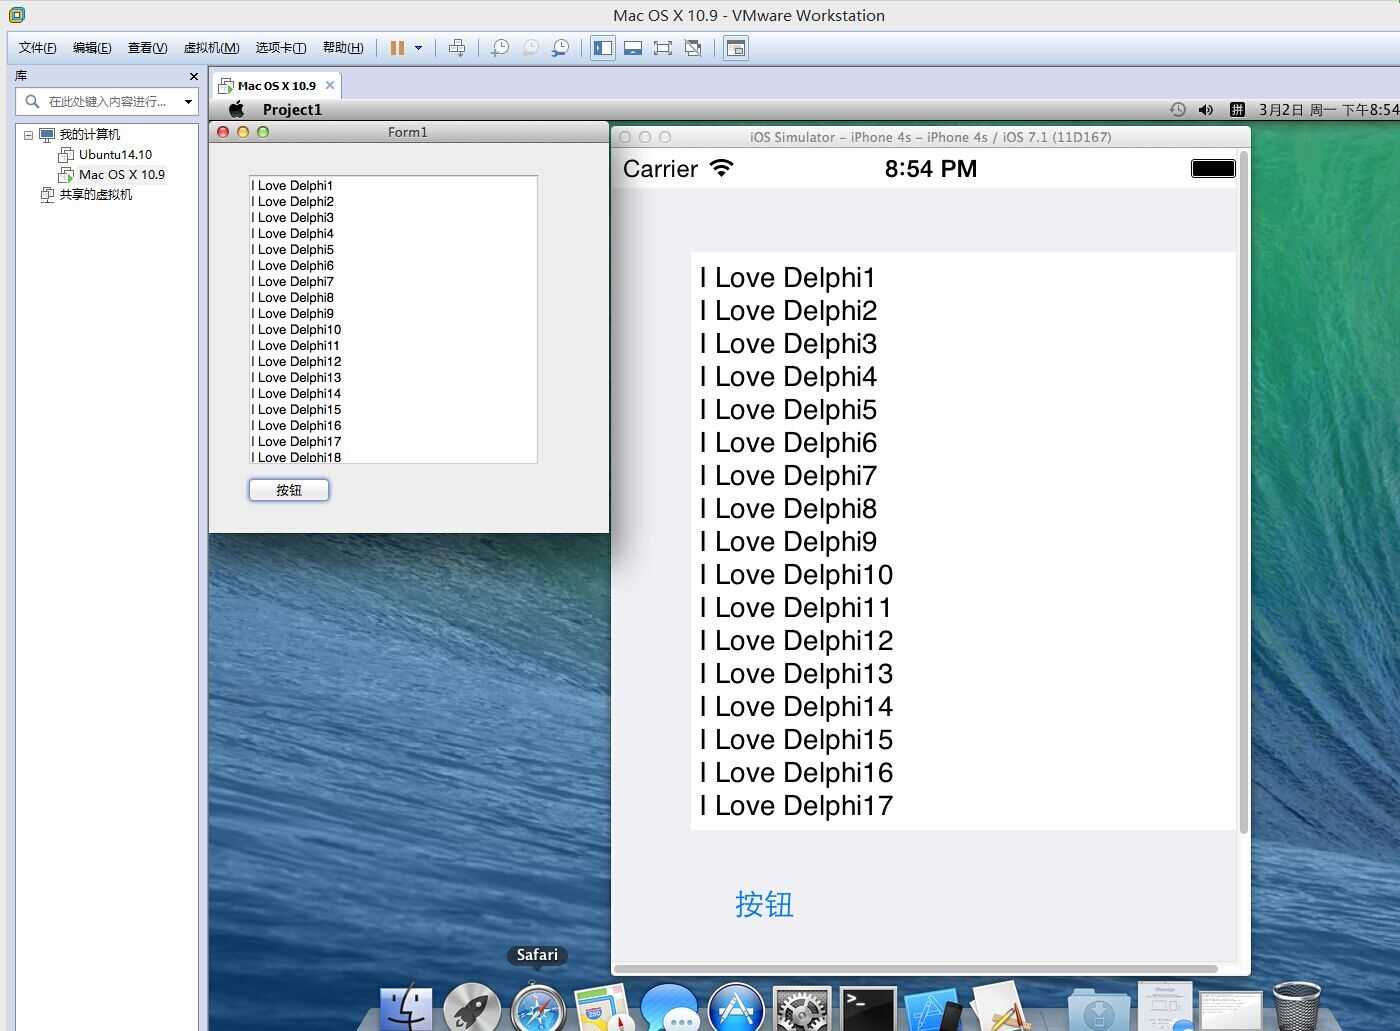
Task: Click the simulator's vertical scrollbar
Action: [1244, 492]
